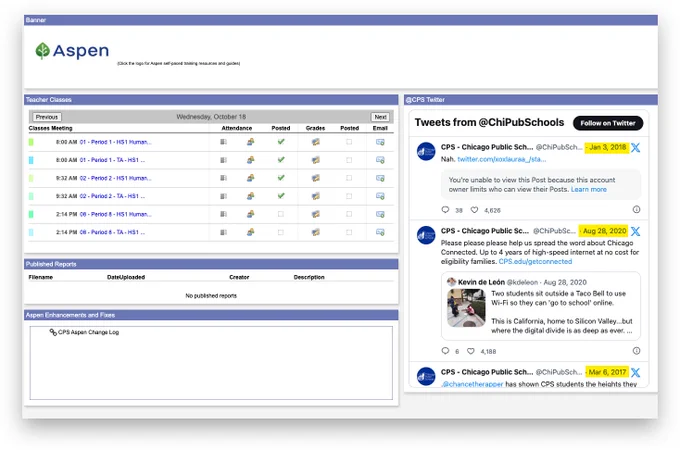Like the tweet with 4,188 likes
Screen dimensions: 680x450
(x=471, y=351)
